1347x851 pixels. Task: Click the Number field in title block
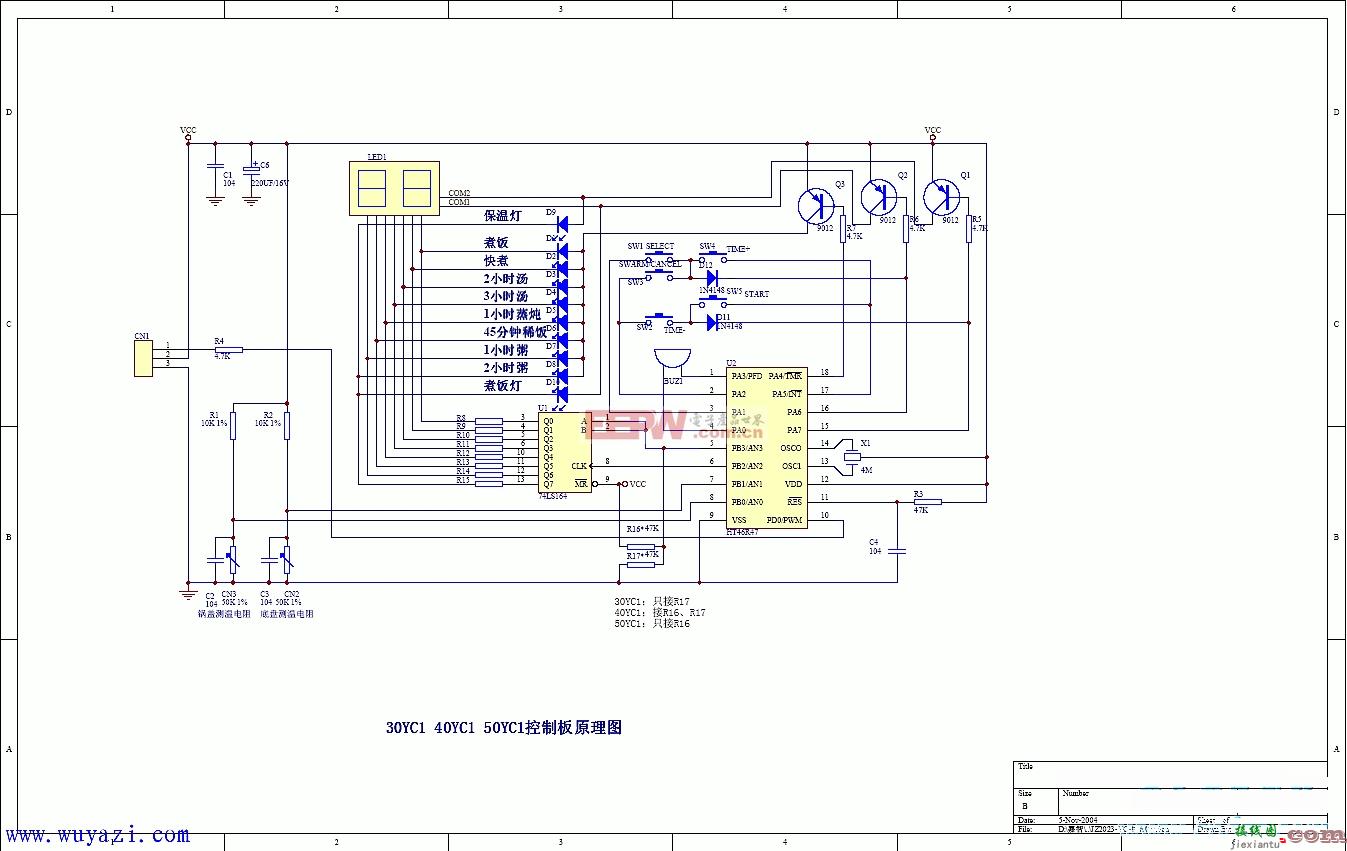1076,793
